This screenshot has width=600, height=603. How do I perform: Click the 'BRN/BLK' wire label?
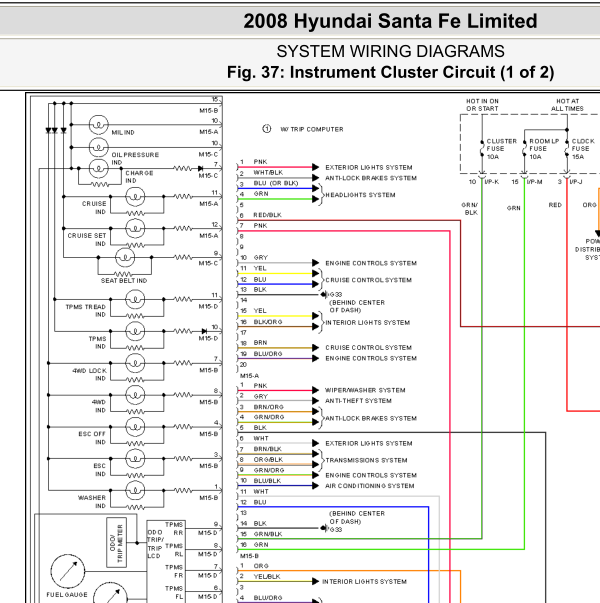[267, 449]
